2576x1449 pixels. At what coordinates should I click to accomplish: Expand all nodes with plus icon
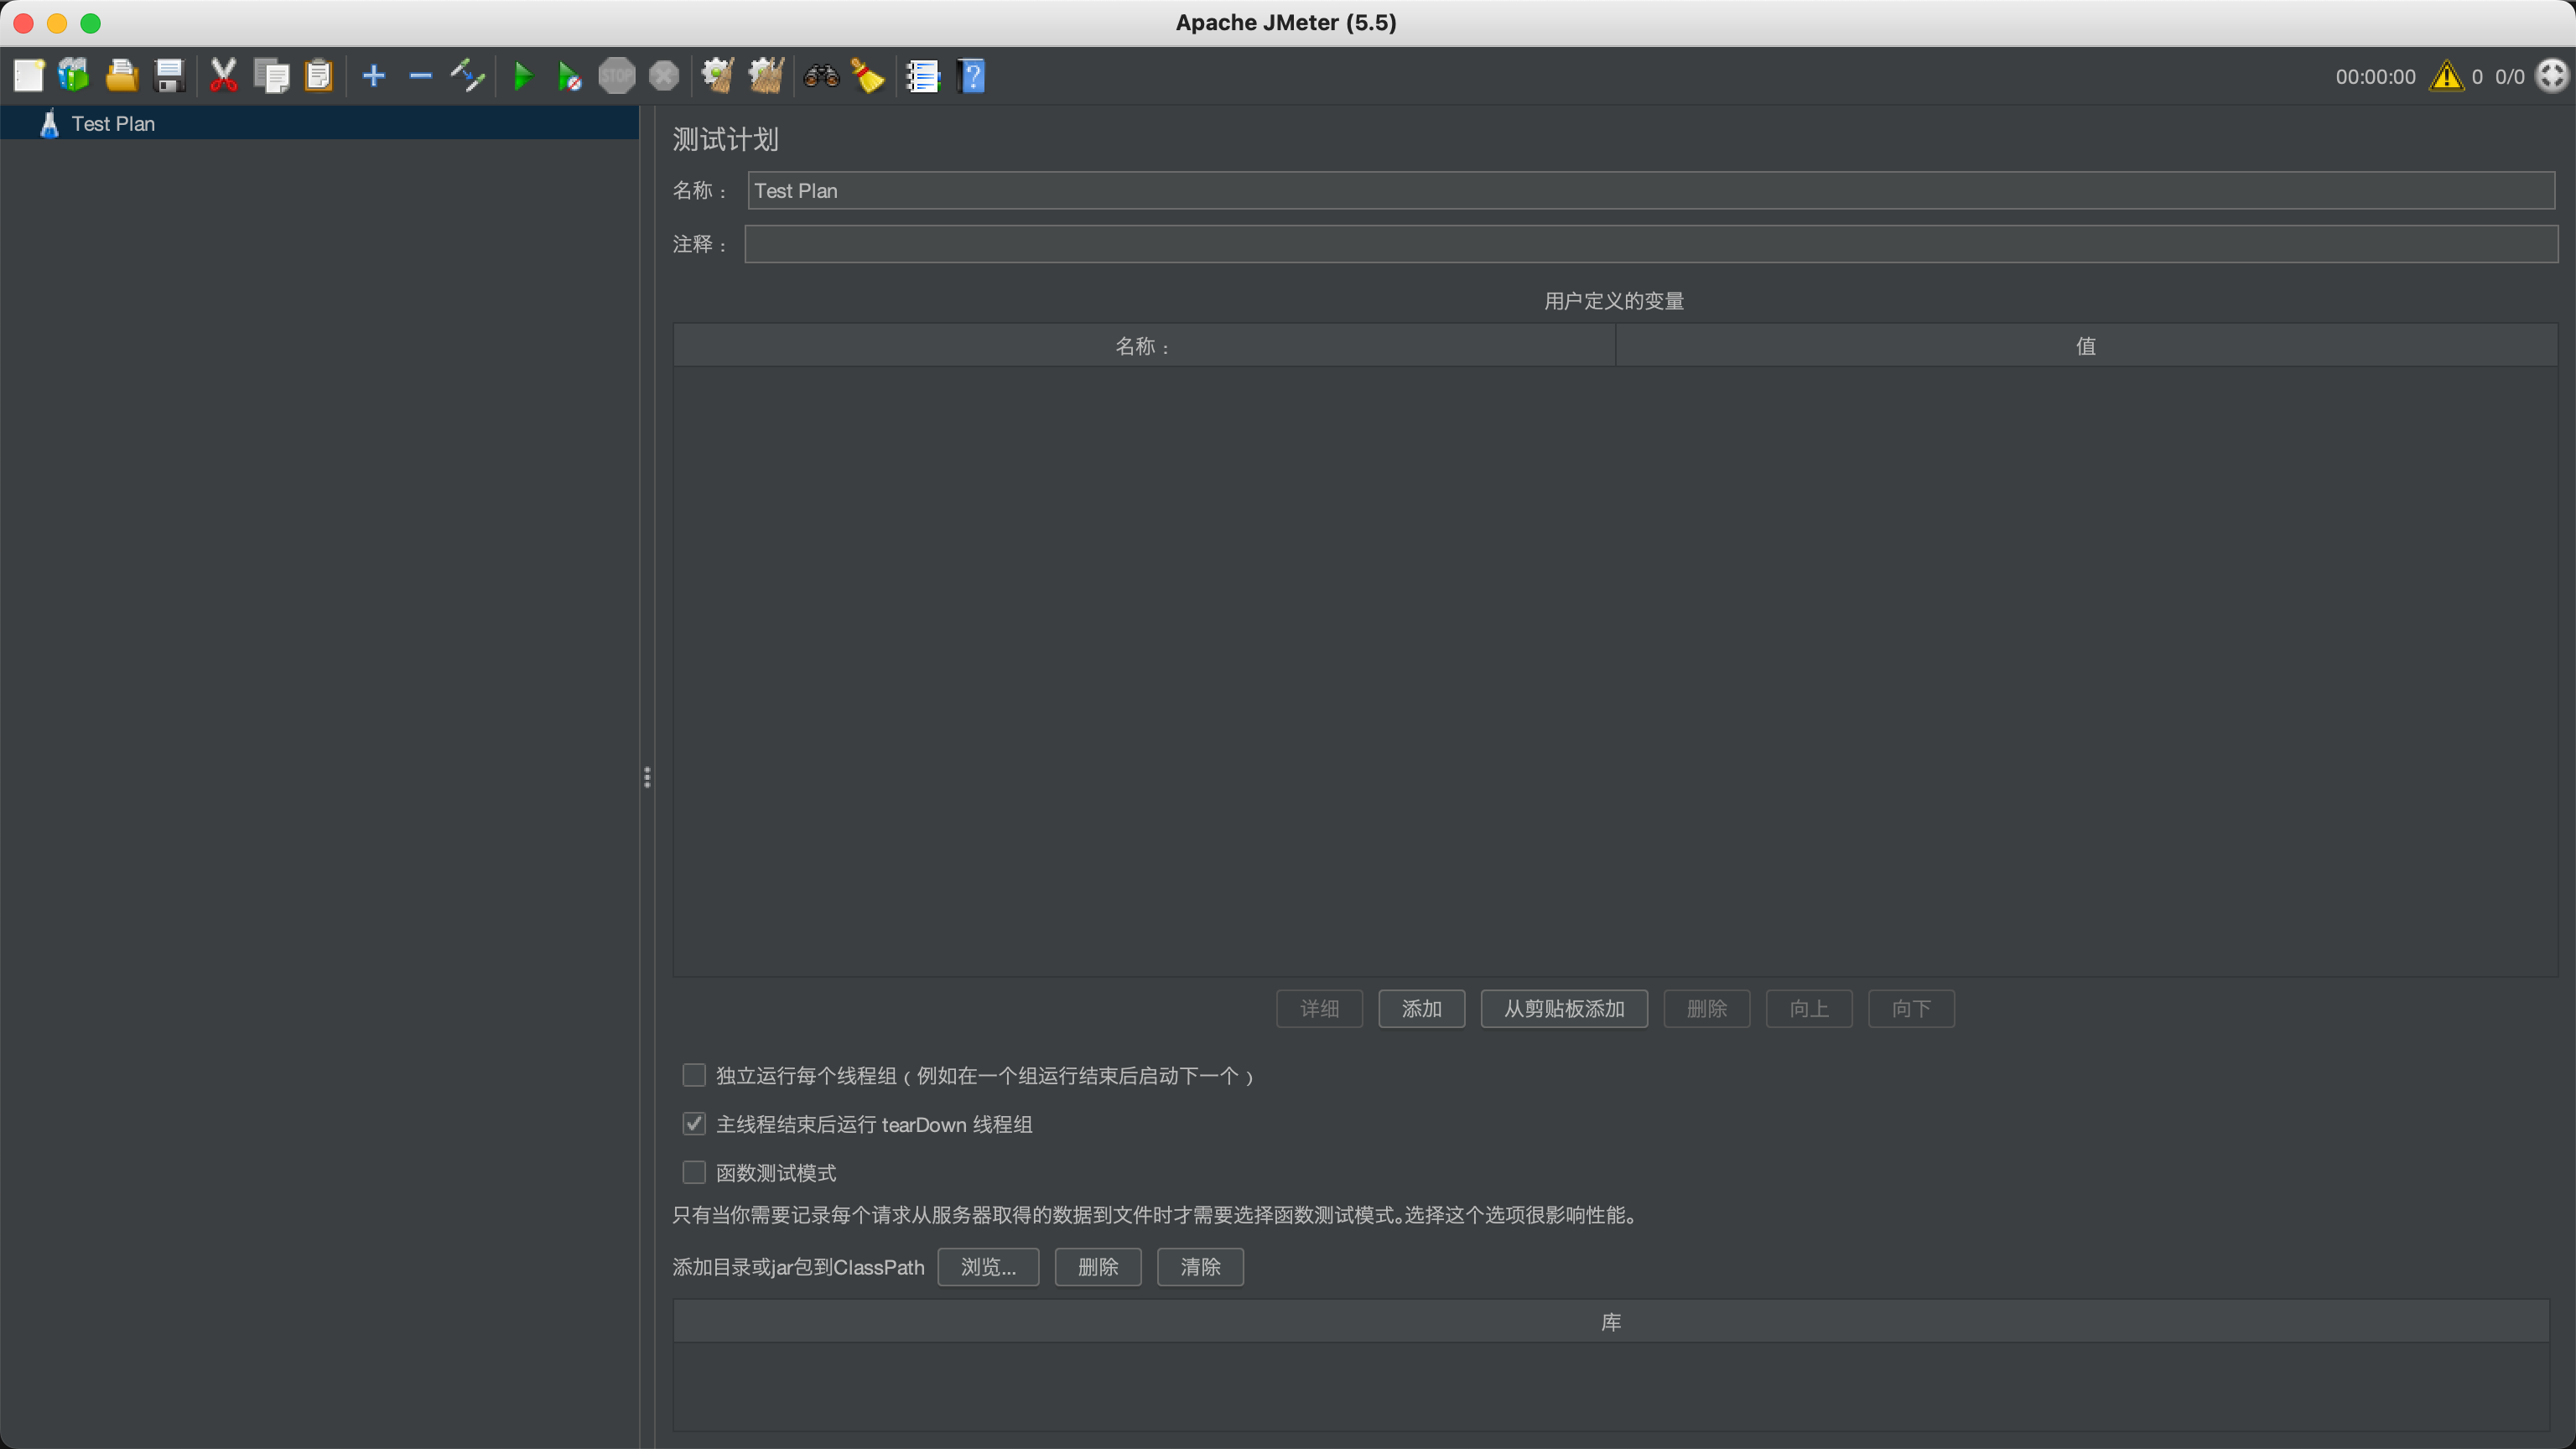pyautogui.click(x=374, y=76)
